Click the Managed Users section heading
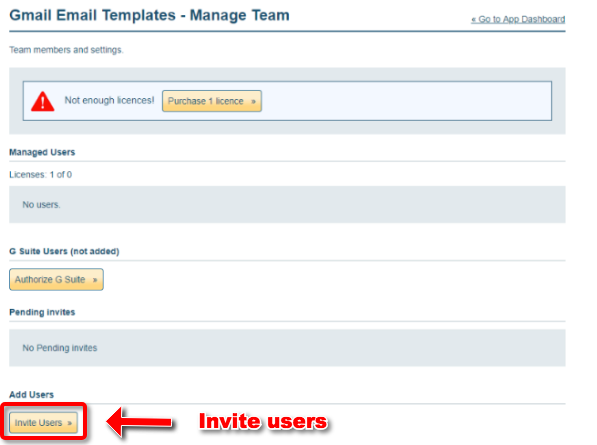Viewport: 597px width, 445px height. (42, 152)
